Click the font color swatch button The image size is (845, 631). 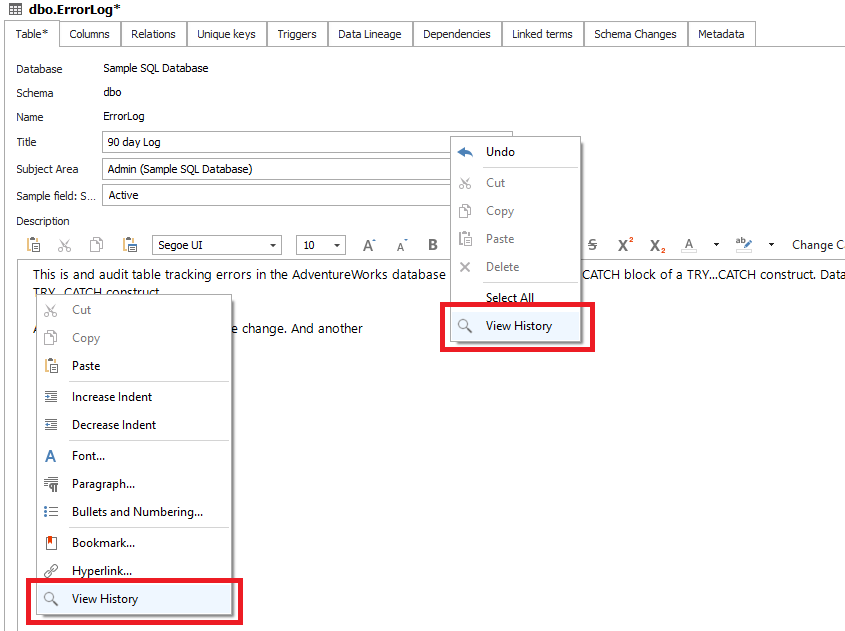point(689,245)
